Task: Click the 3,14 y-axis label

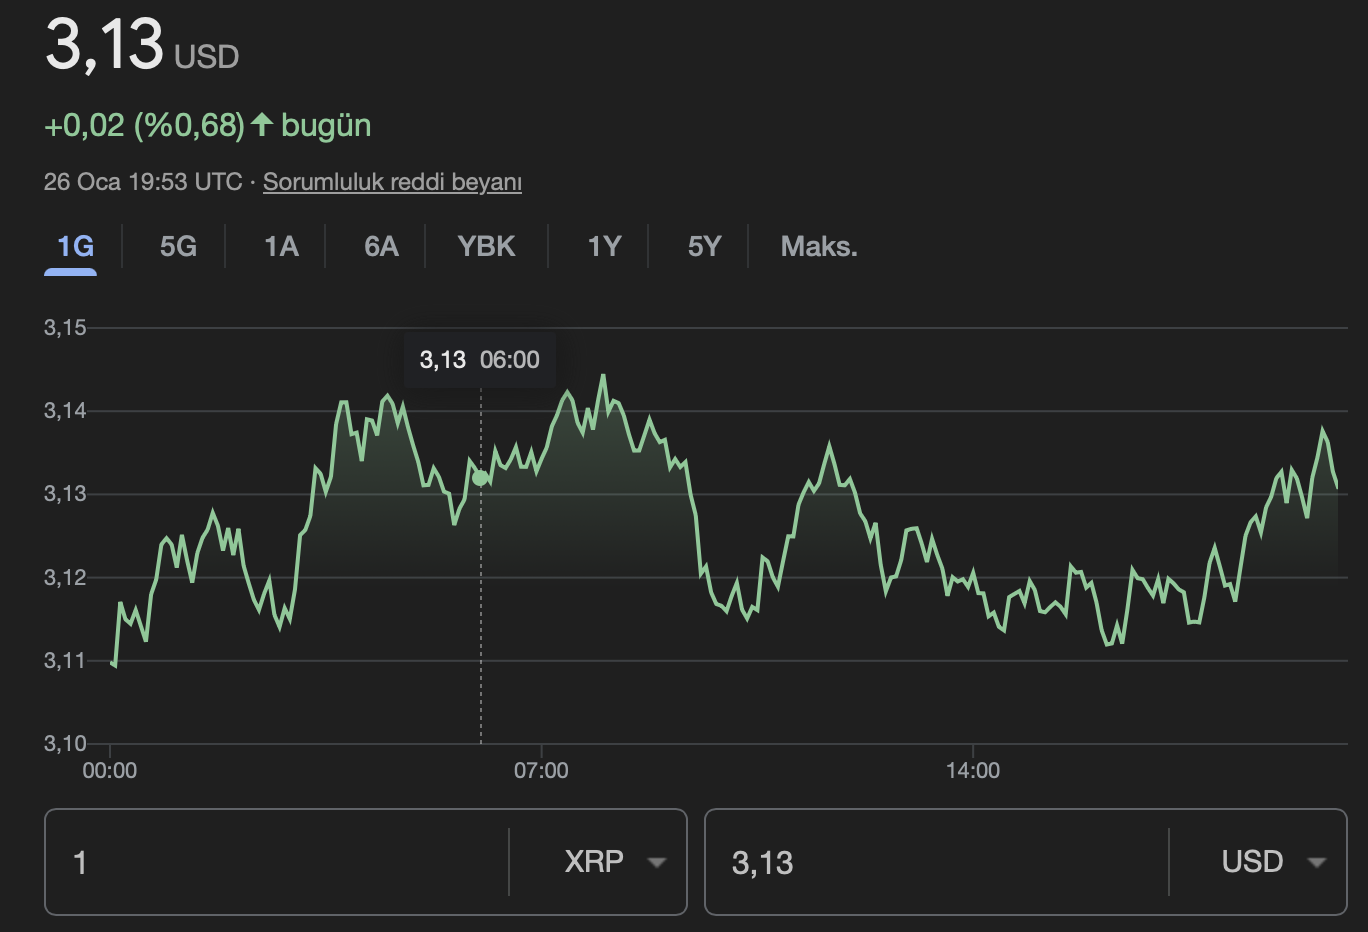Action: point(65,411)
